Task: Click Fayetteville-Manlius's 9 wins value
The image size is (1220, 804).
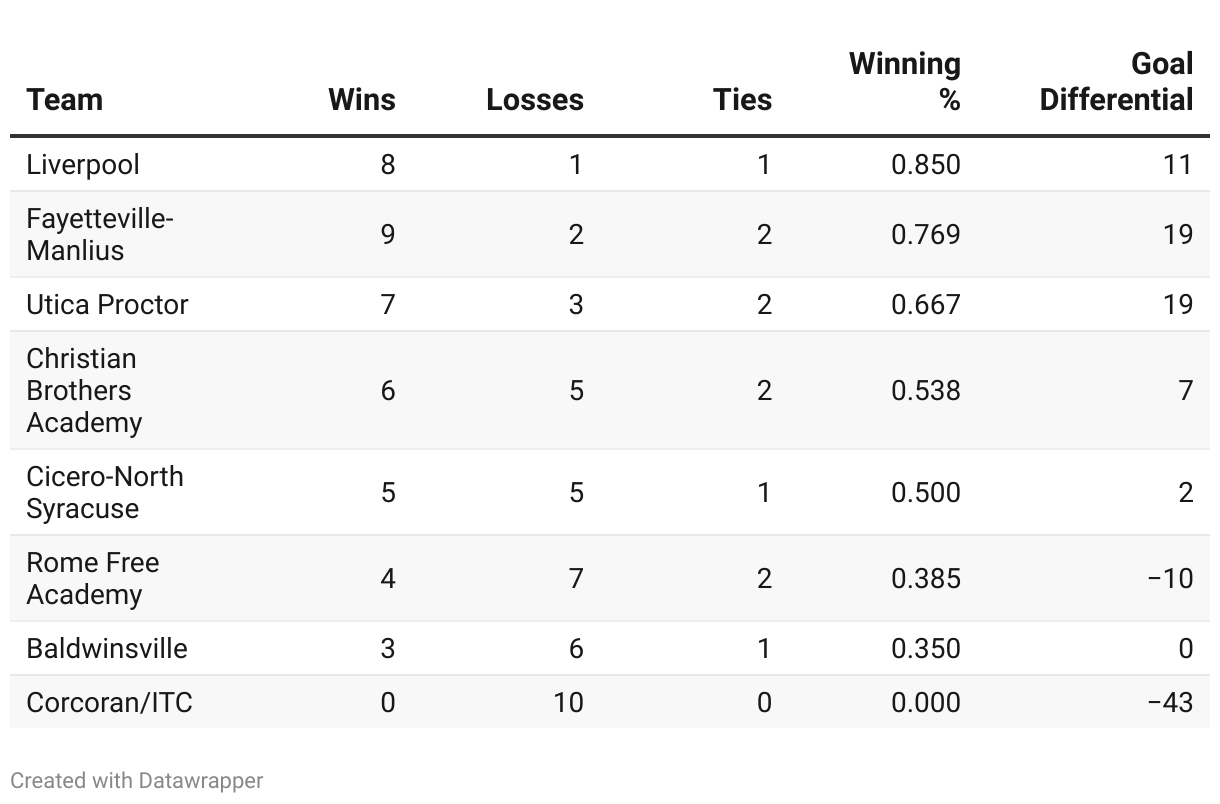Action: [387, 234]
